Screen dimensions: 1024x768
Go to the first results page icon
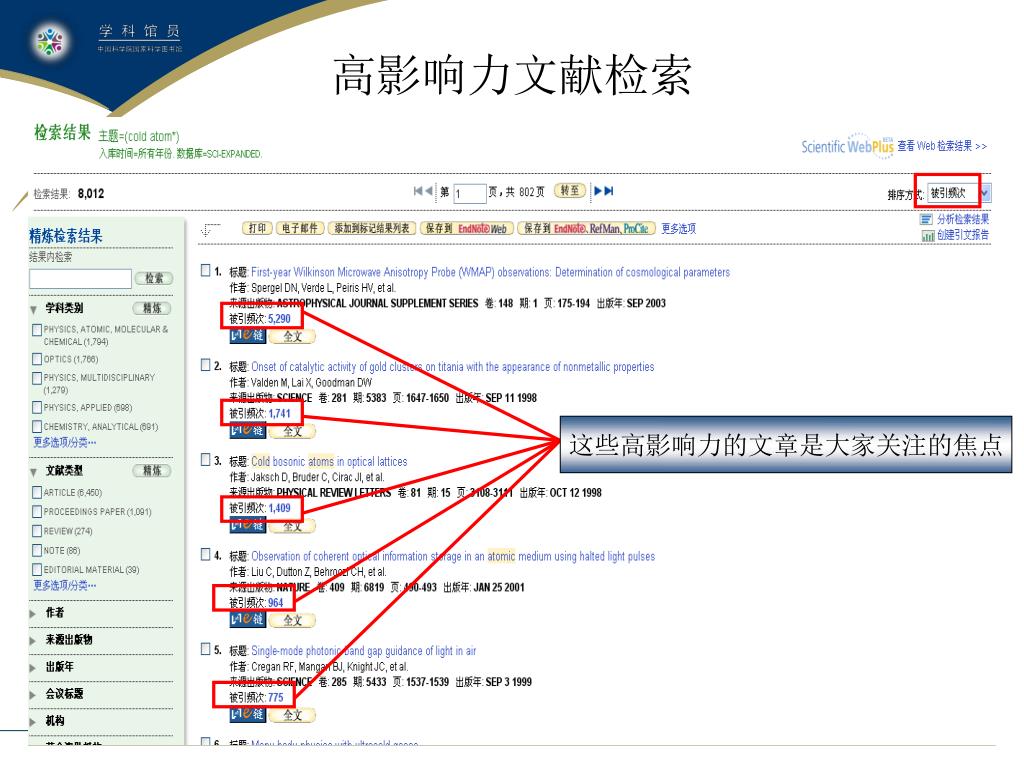point(418,191)
